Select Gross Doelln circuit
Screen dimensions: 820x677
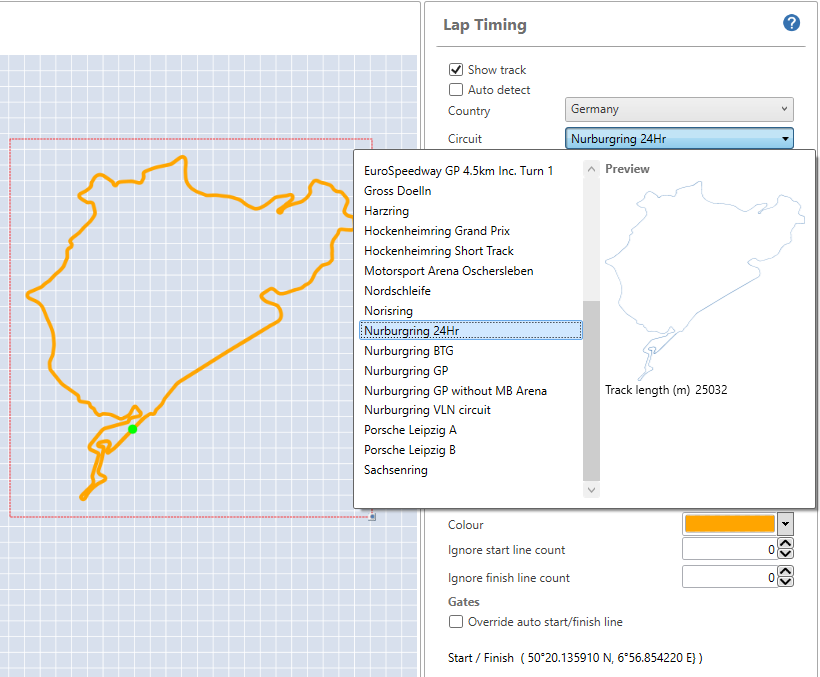pos(397,191)
